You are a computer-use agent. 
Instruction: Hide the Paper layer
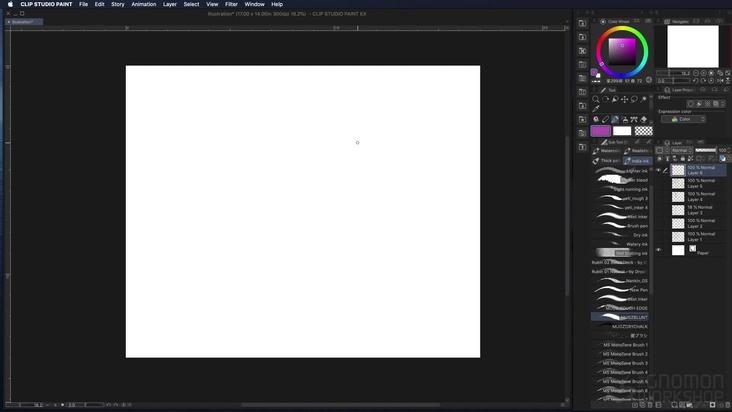click(x=658, y=250)
